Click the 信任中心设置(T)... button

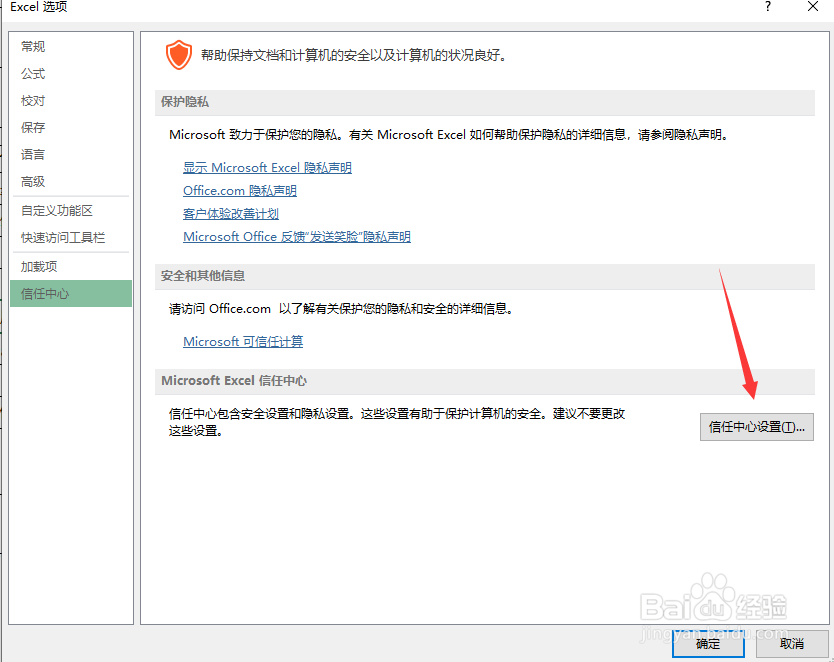pyautogui.click(x=756, y=427)
